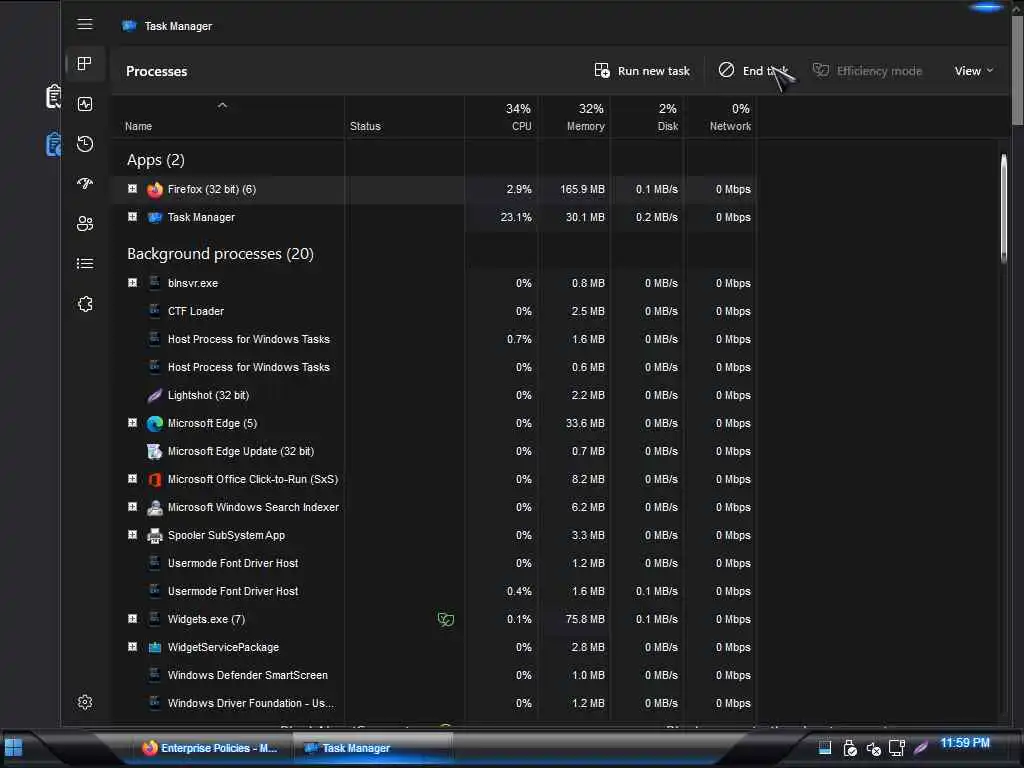
Task: Expand Microsoft Windows Search Indexer row
Action: (133, 507)
